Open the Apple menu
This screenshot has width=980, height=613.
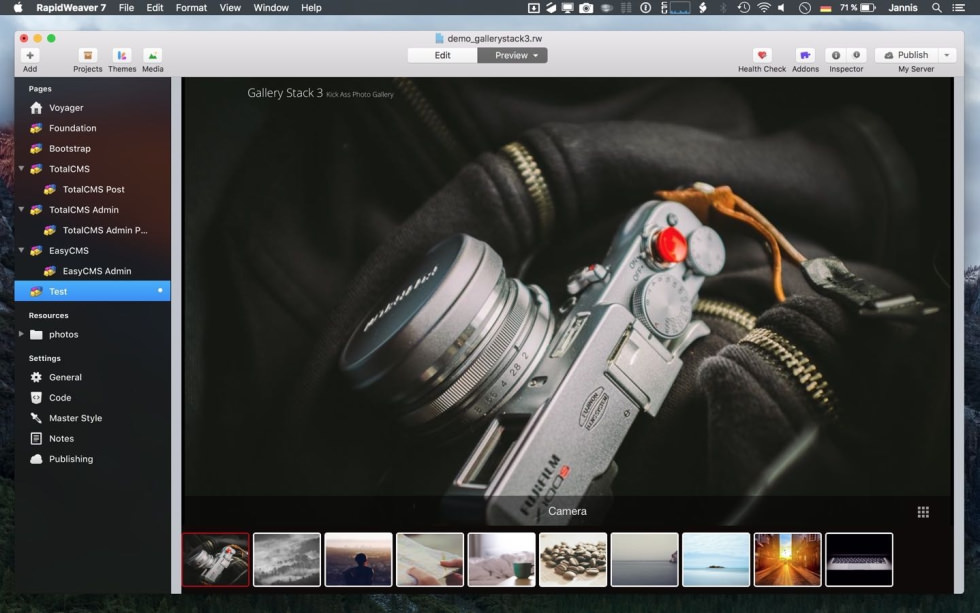[18, 7]
